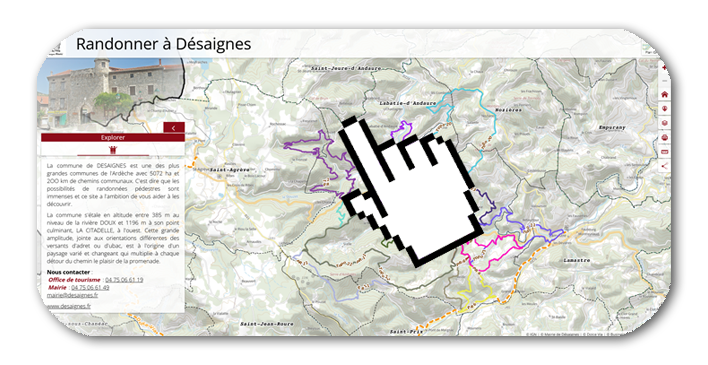
Task: Click the red map marker locate icon
Action: 665,109
